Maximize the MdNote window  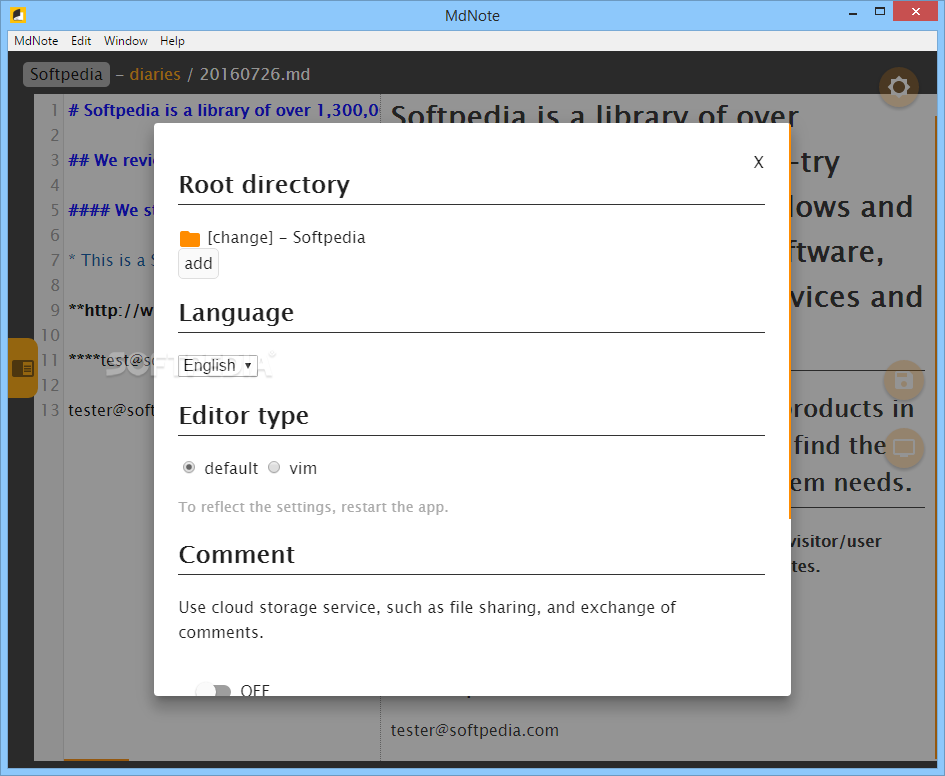click(880, 12)
